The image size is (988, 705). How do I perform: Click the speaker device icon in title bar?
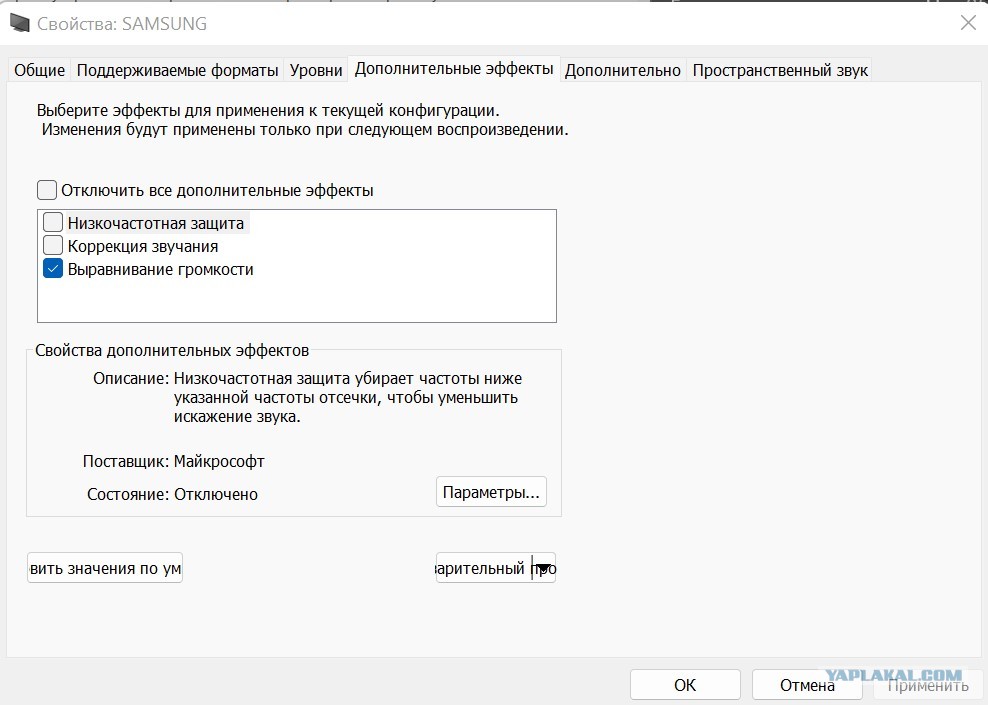click(x=20, y=23)
